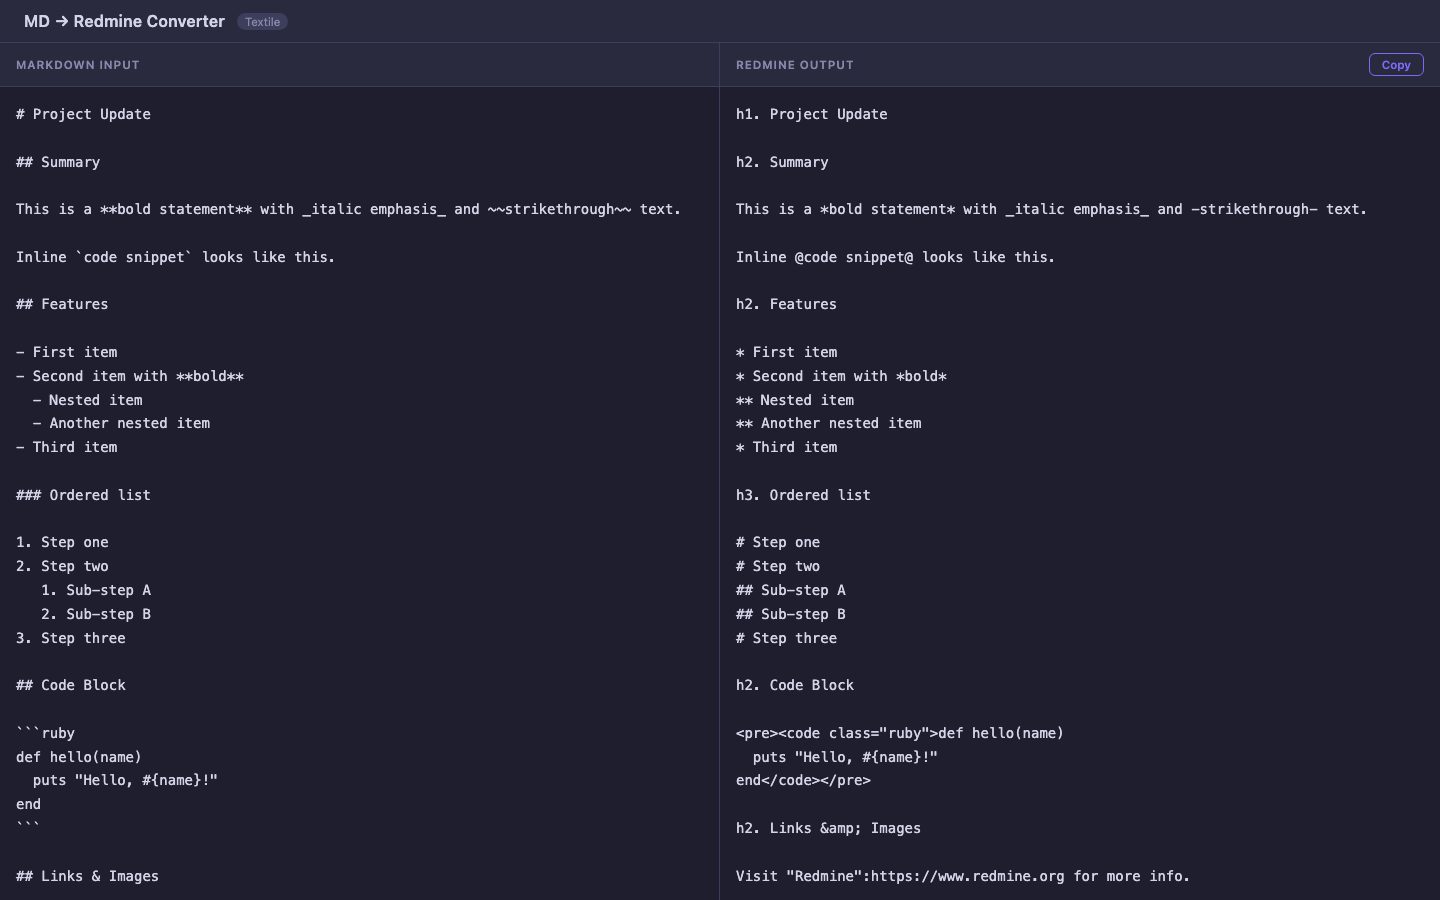Click the "```ruby" code fence line
This screenshot has height=900, width=1440.
coord(46,733)
